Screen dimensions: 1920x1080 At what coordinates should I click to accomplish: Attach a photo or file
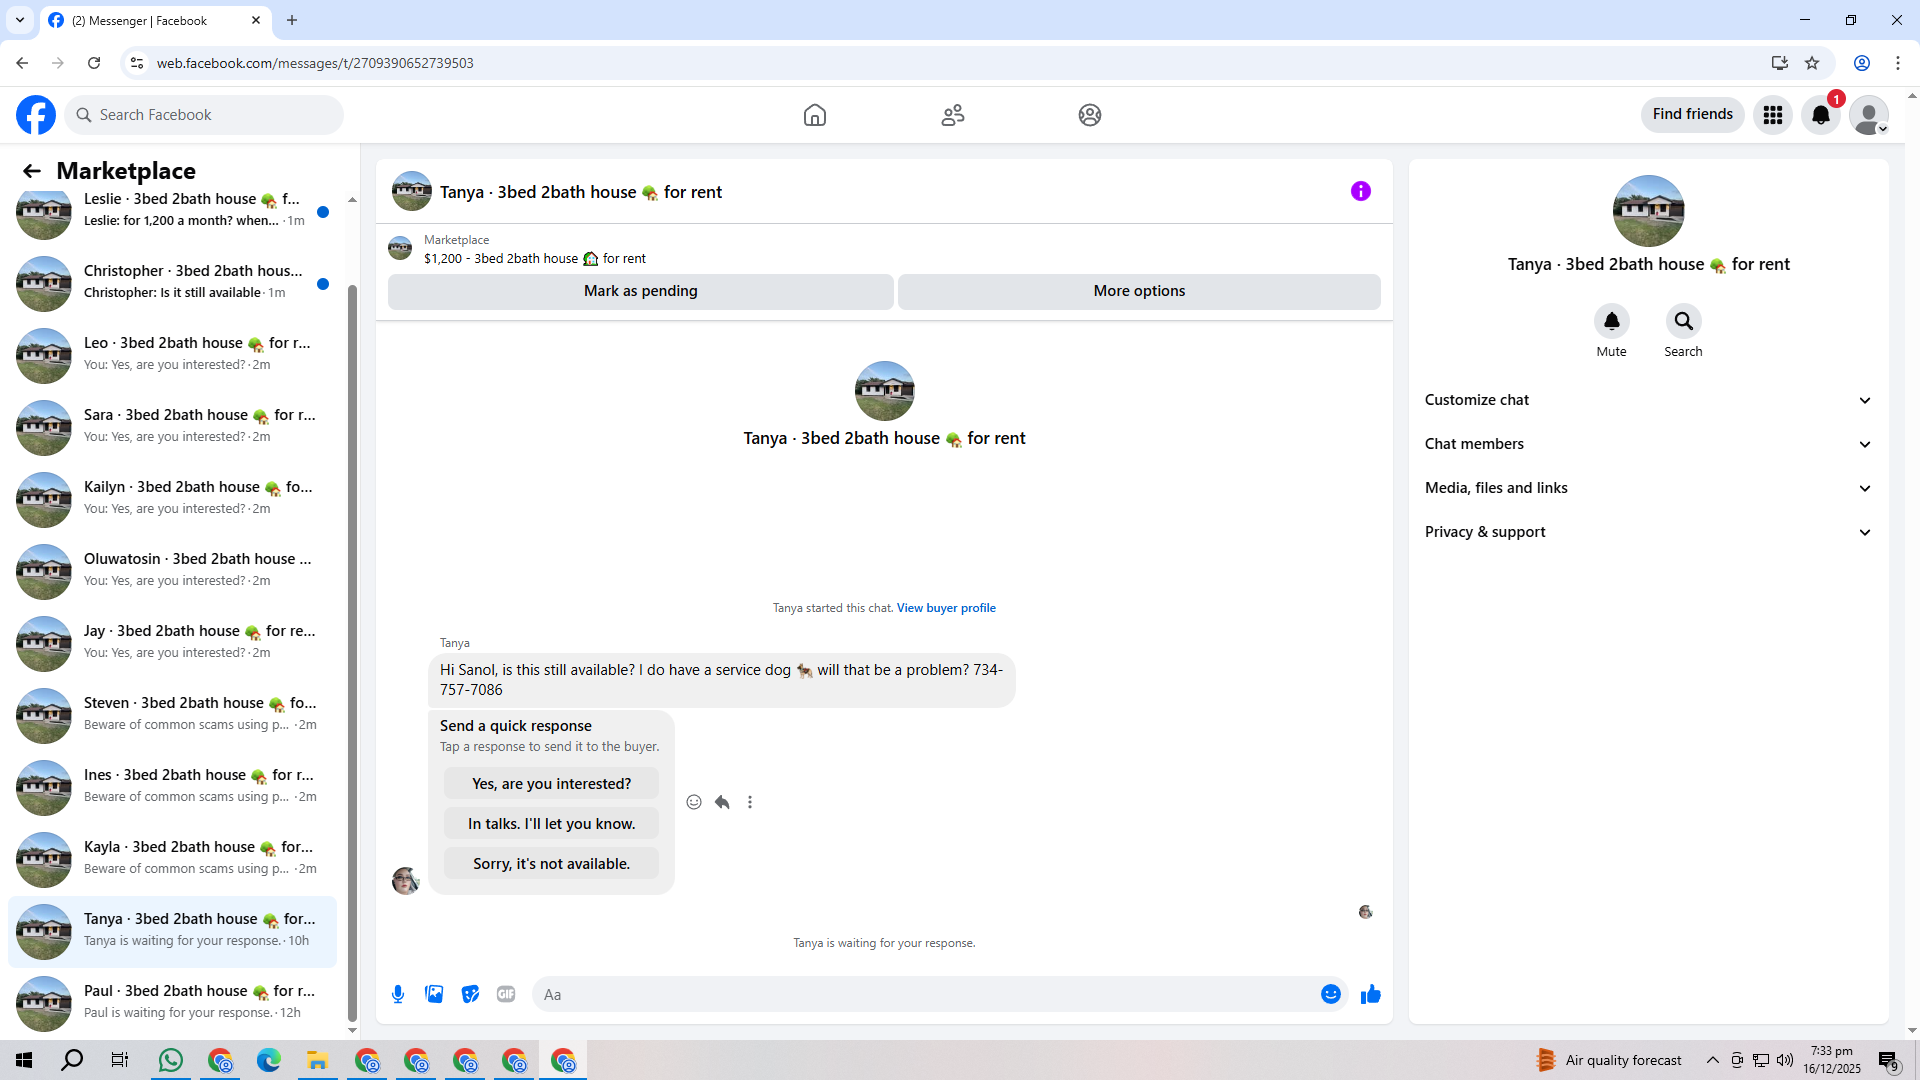[434, 994]
